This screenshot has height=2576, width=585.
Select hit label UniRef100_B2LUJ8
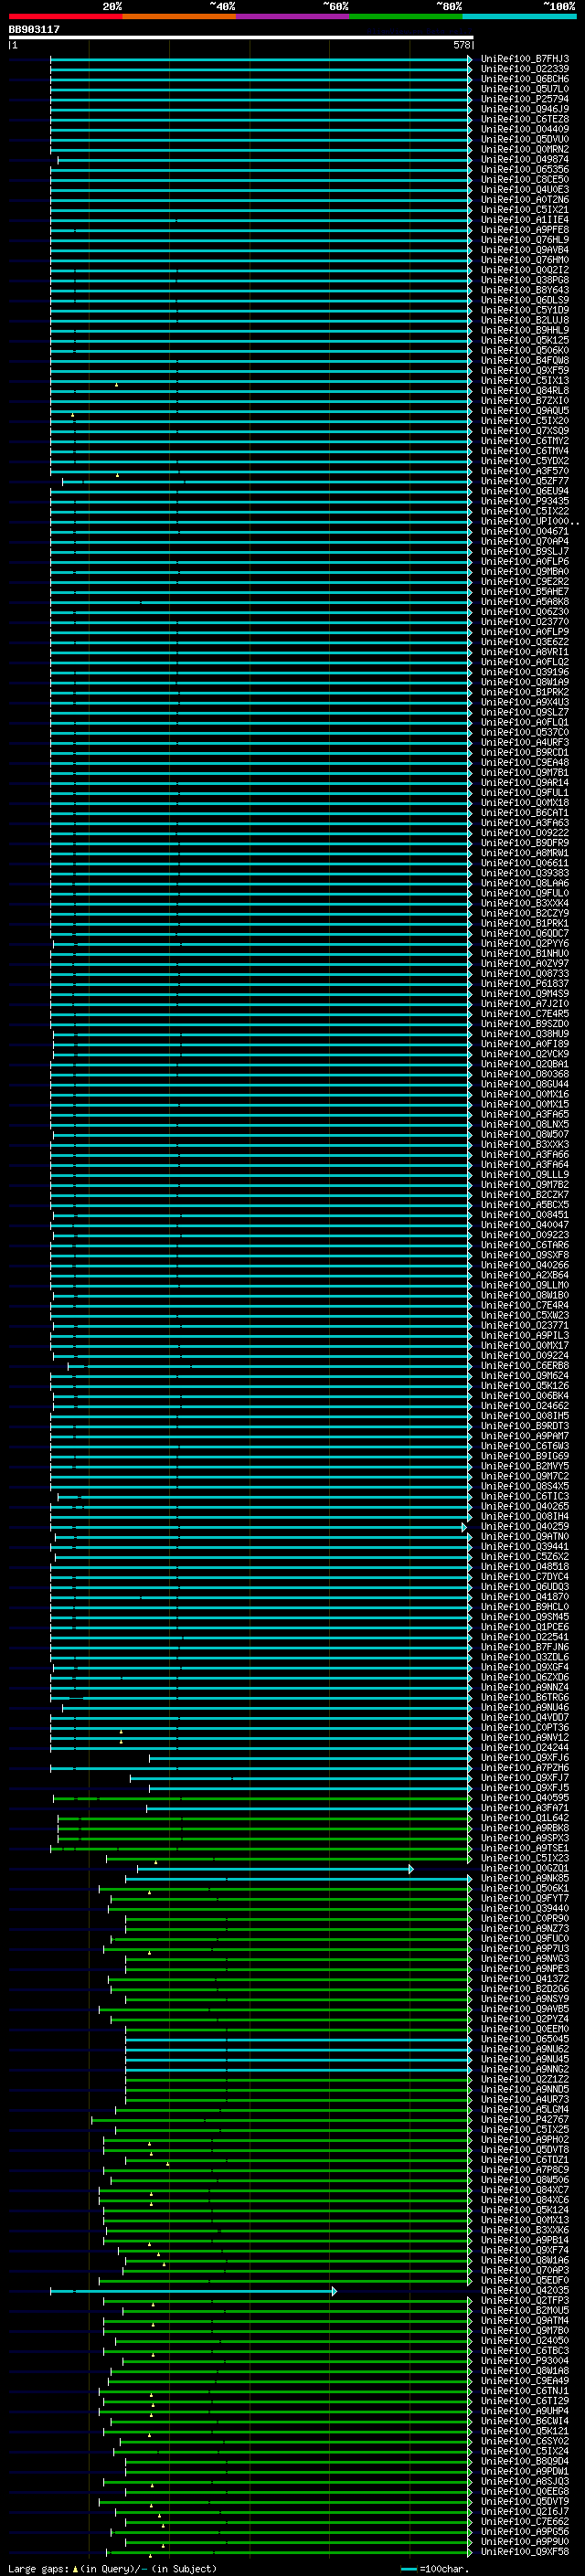coord(525,320)
